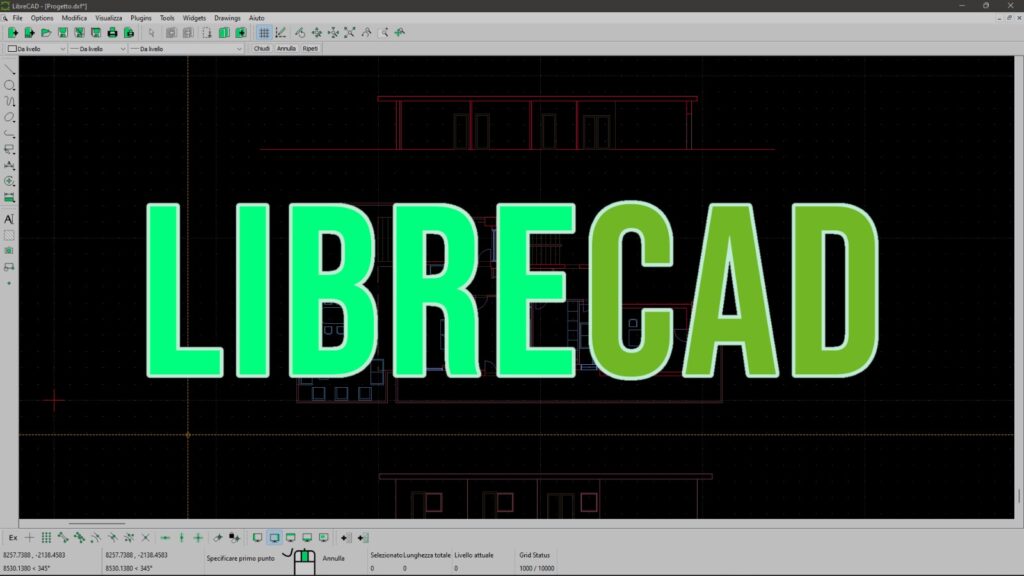The height and width of the screenshot is (576, 1024).
Task: Toggle restrict horizontal icon
Action: point(165,537)
